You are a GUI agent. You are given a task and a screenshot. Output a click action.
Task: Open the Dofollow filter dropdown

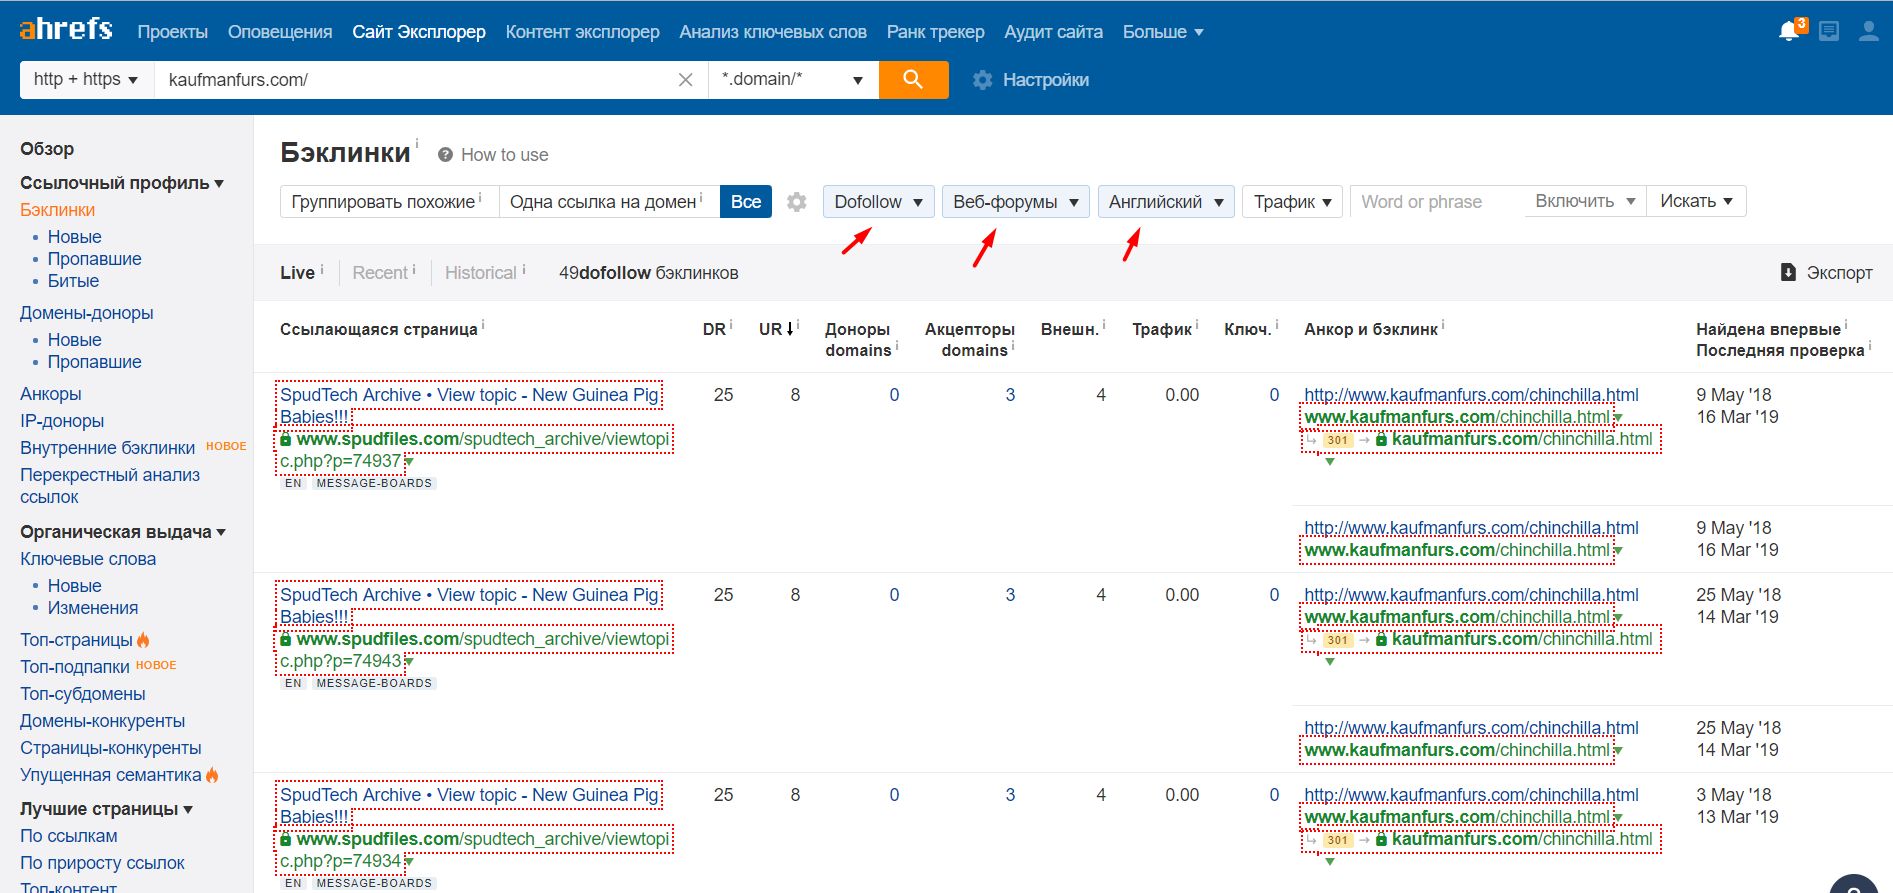click(x=879, y=202)
